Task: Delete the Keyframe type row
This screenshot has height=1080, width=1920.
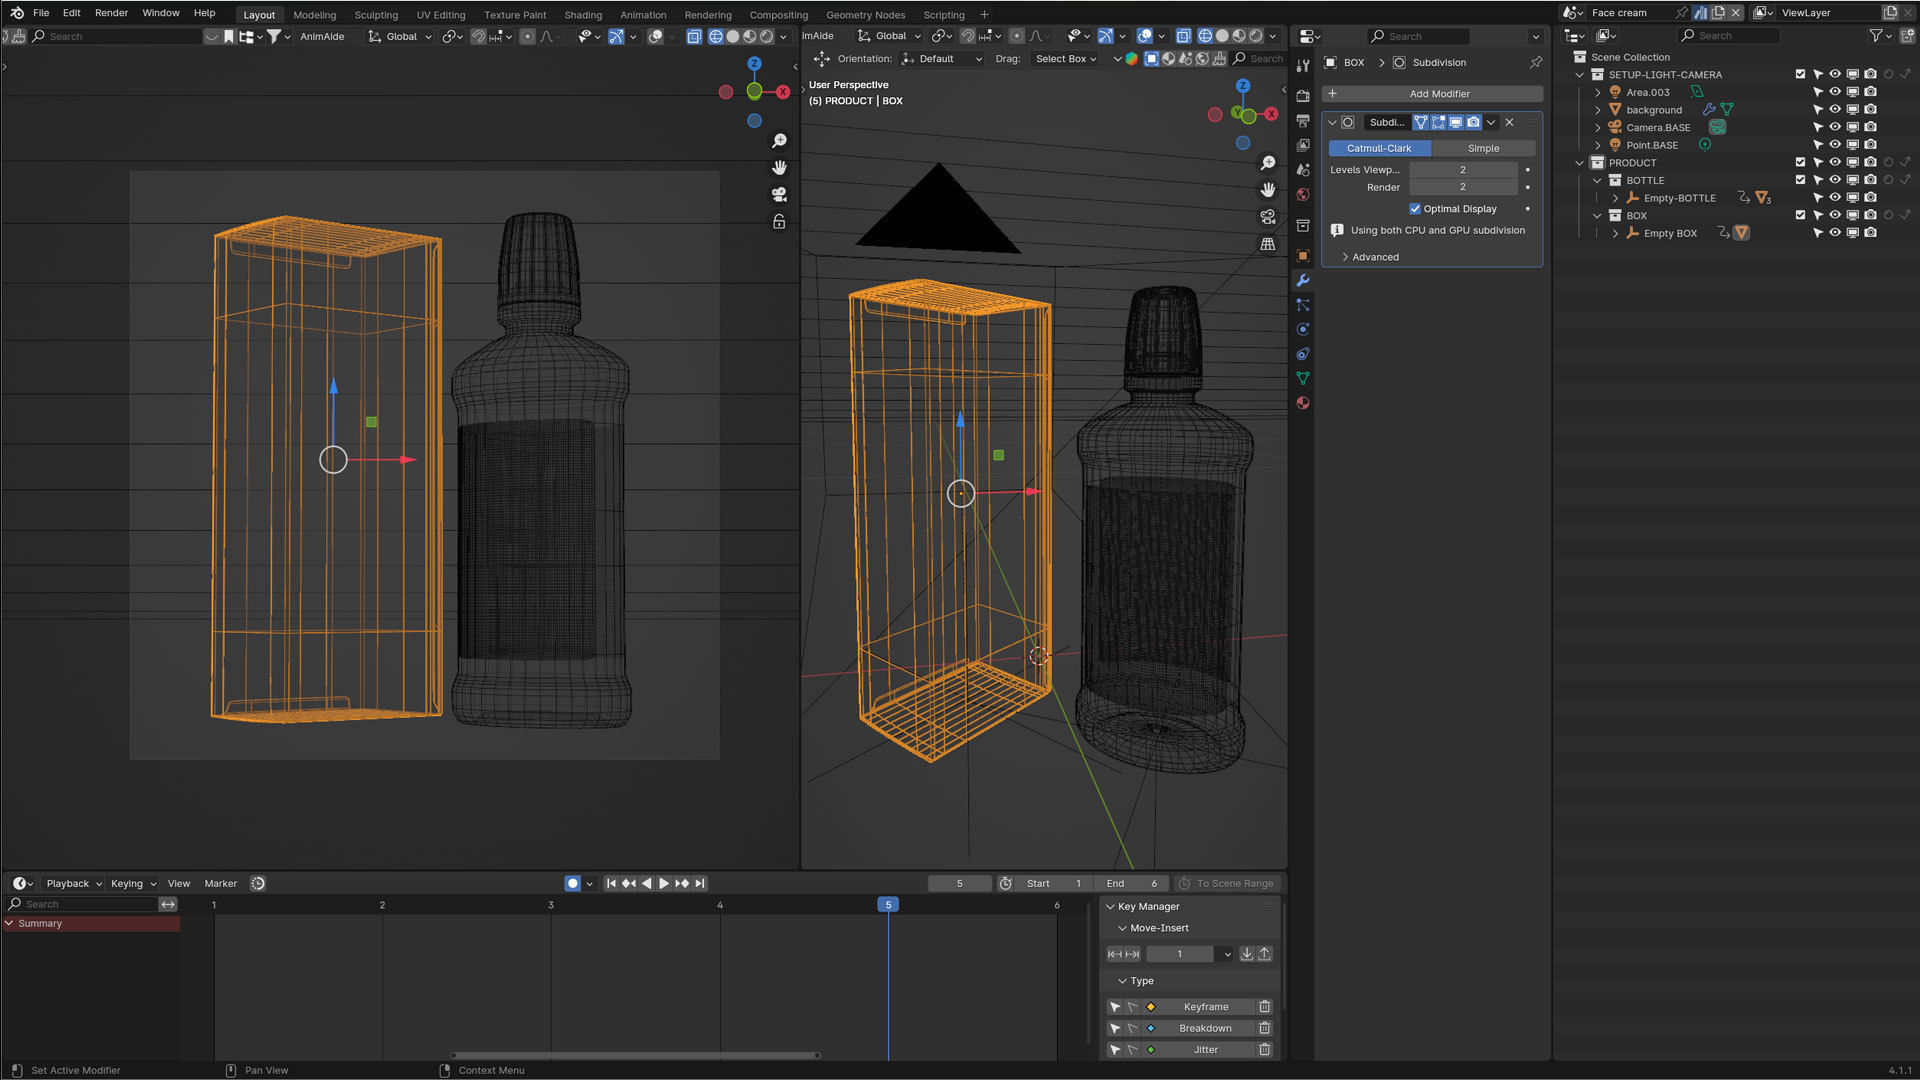Action: point(1264,1007)
